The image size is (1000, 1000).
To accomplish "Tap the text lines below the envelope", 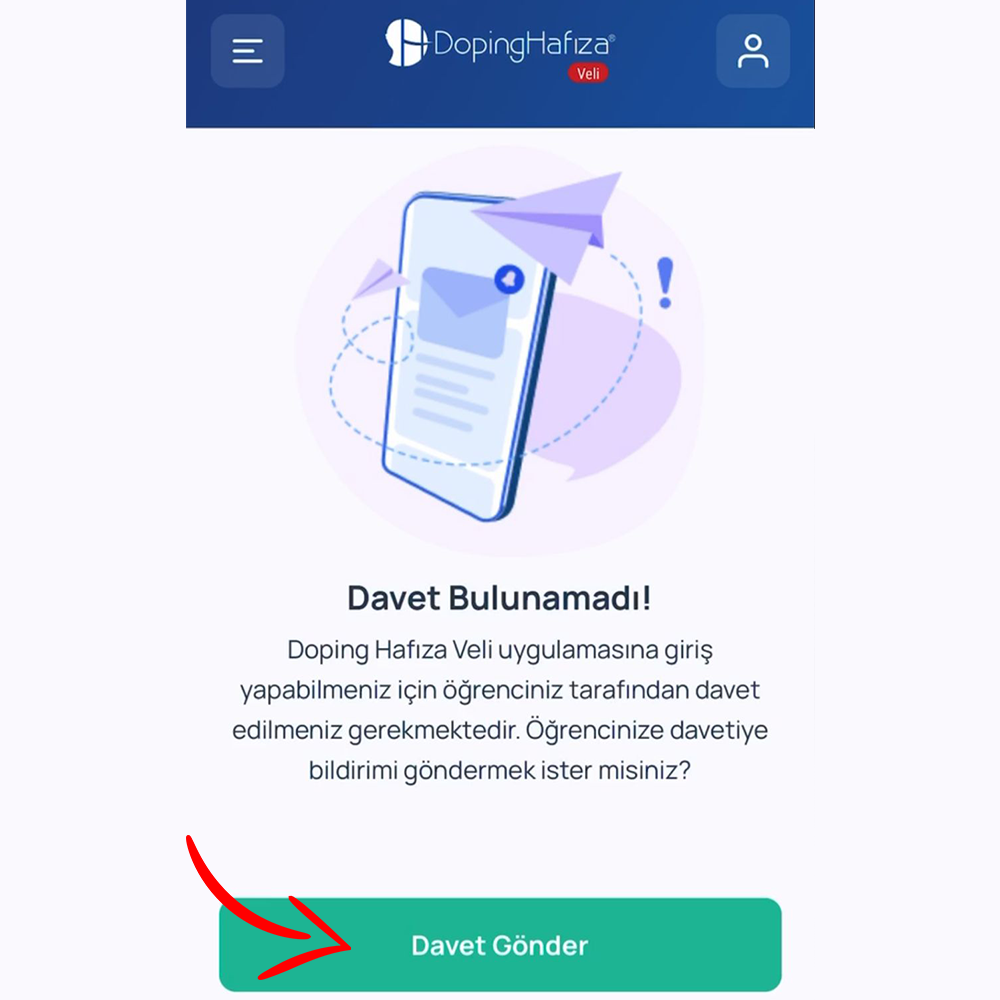I will tap(452, 390).
